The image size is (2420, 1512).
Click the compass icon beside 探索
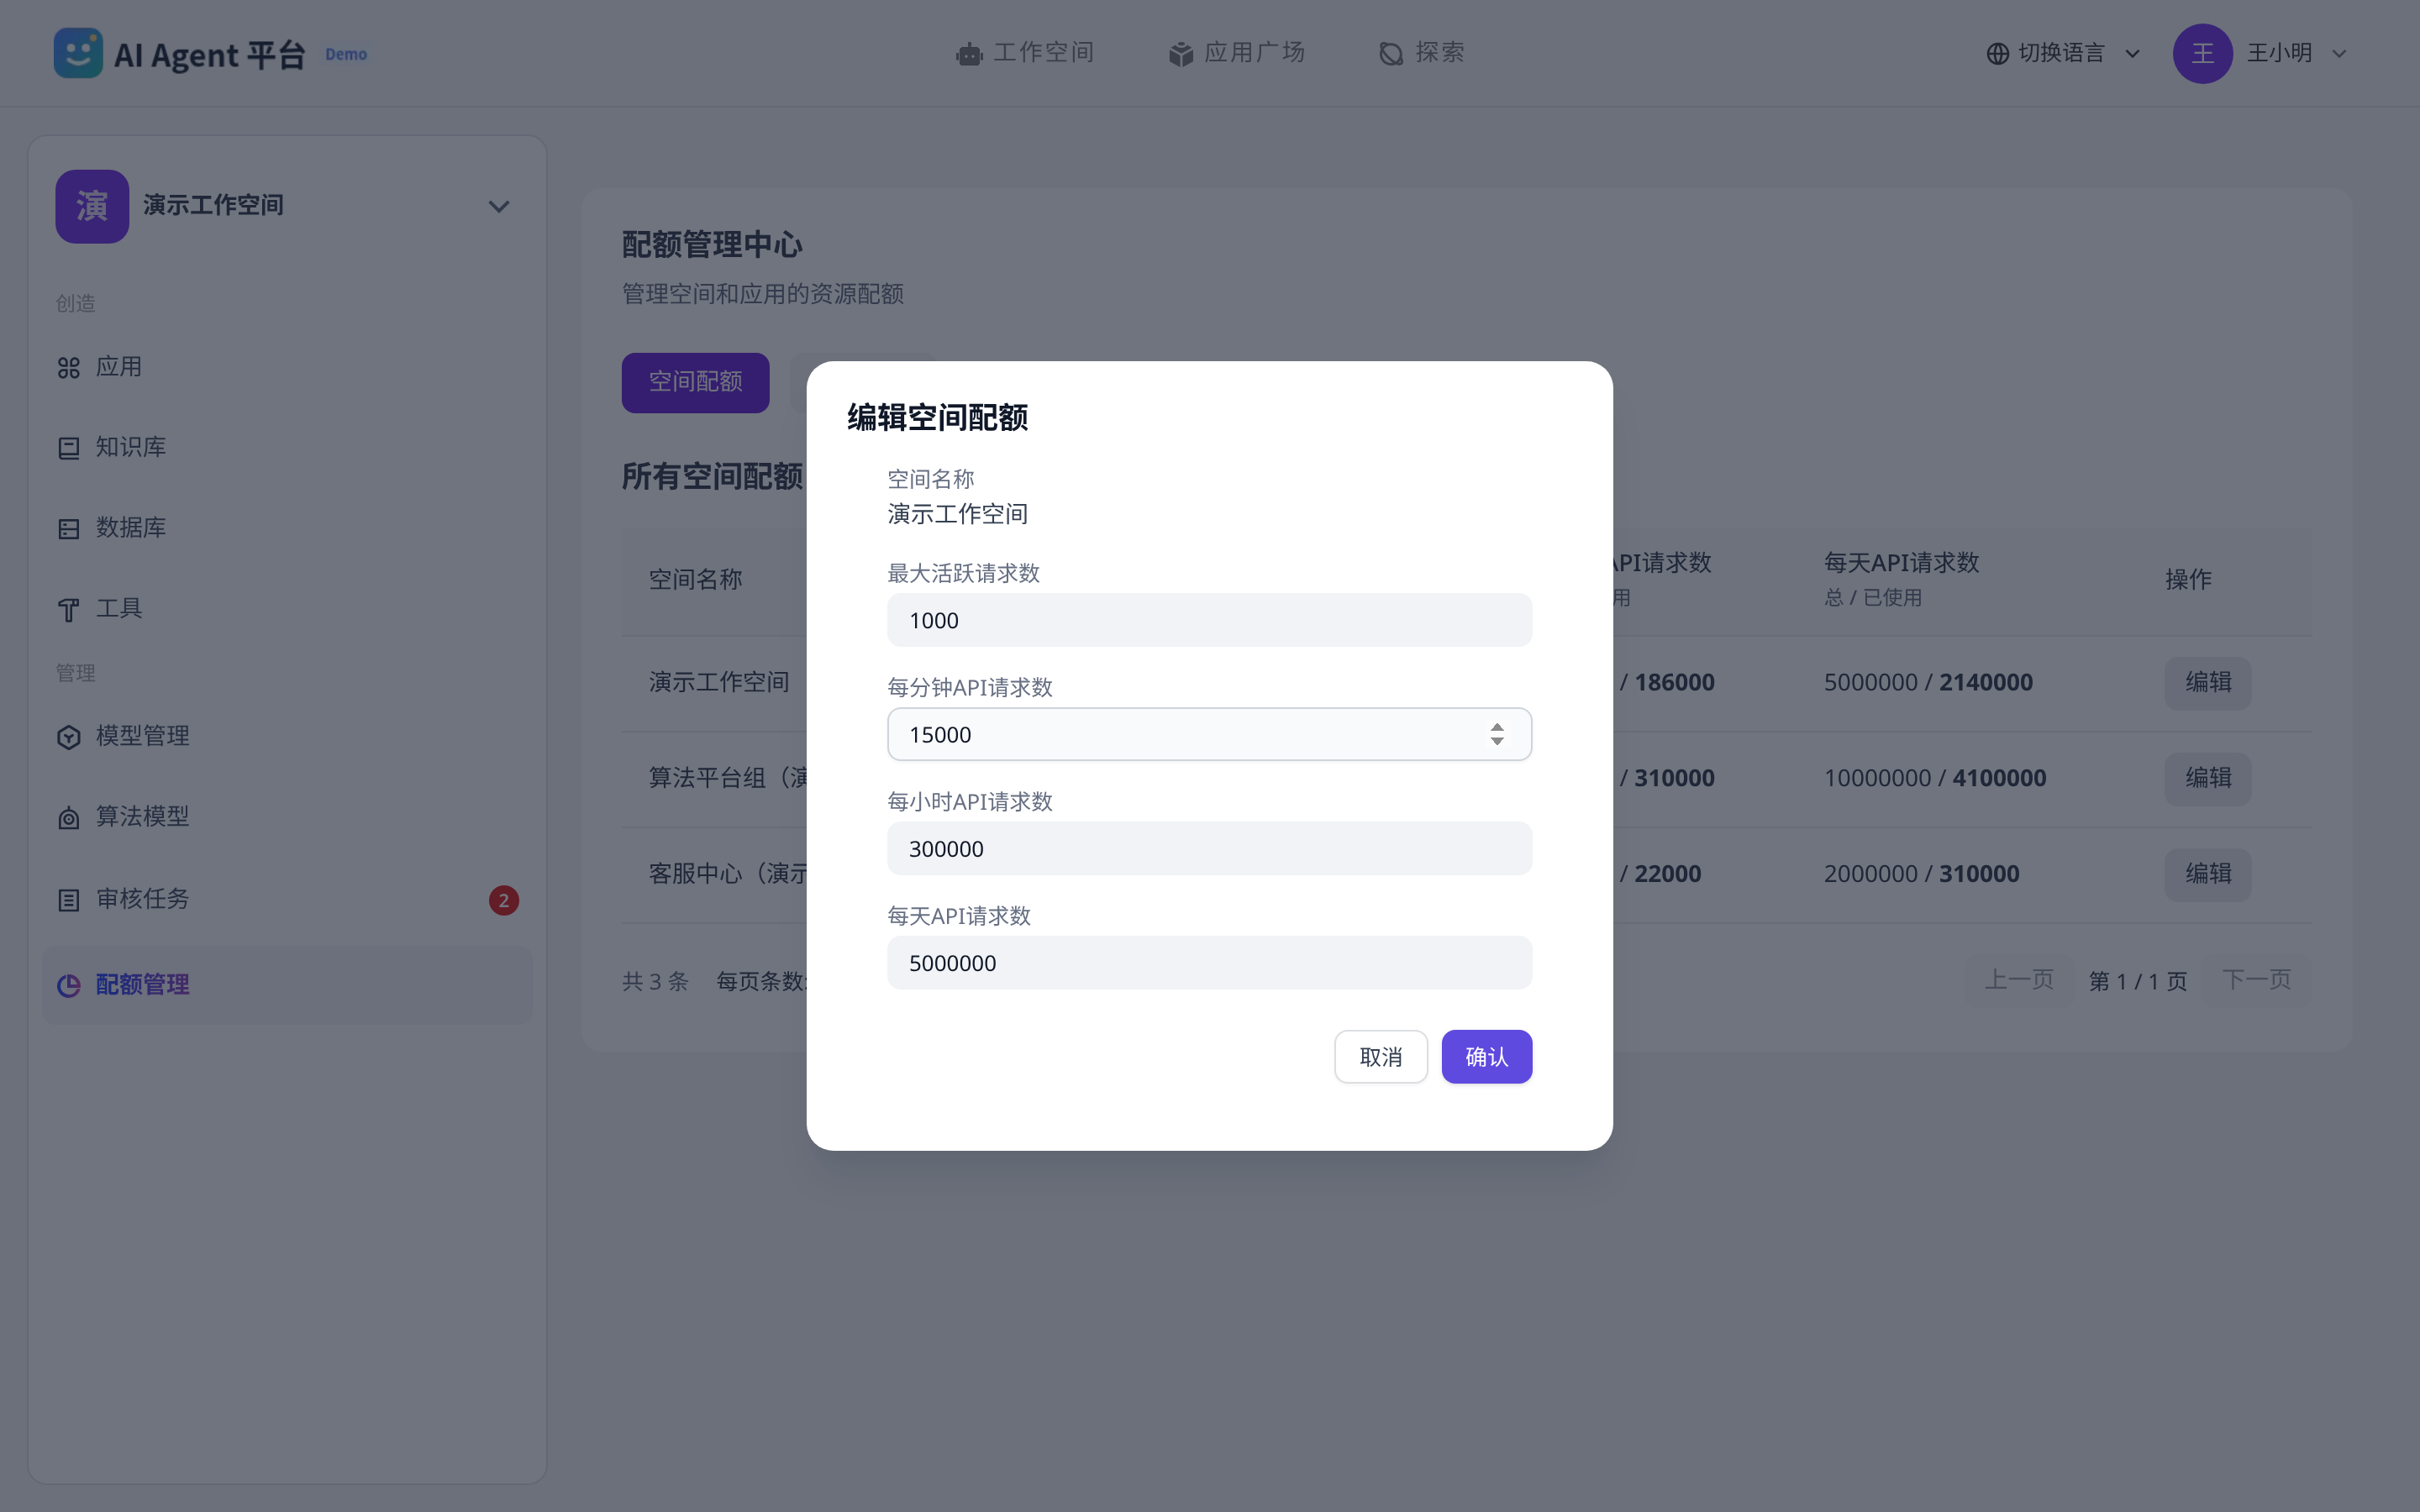click(1391, 54)
